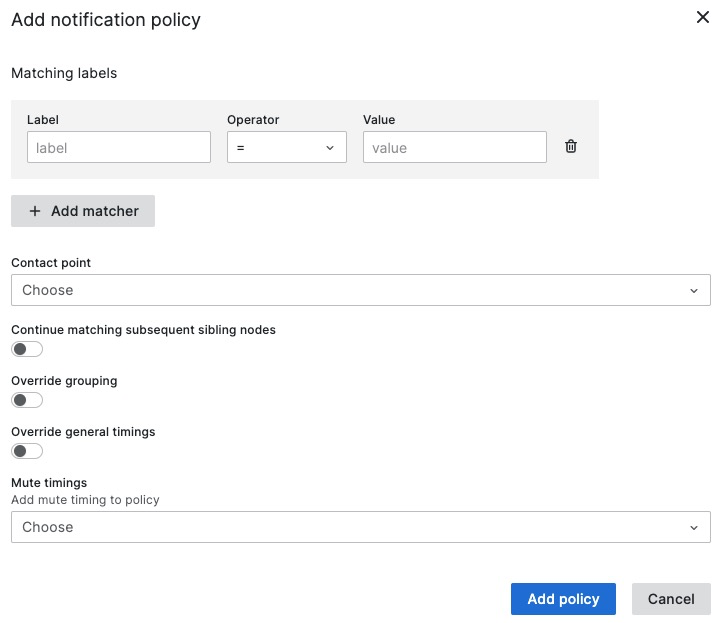Click the Override grouping label text
The height and width of the screenshot is (623, 718).
point(64,381)
